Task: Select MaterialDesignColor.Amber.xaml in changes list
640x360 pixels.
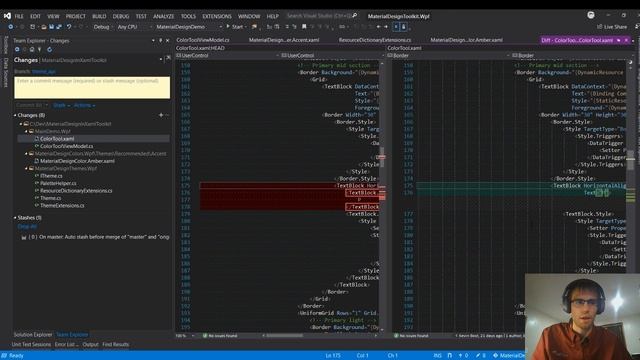Action: click(x=77, y=161)
